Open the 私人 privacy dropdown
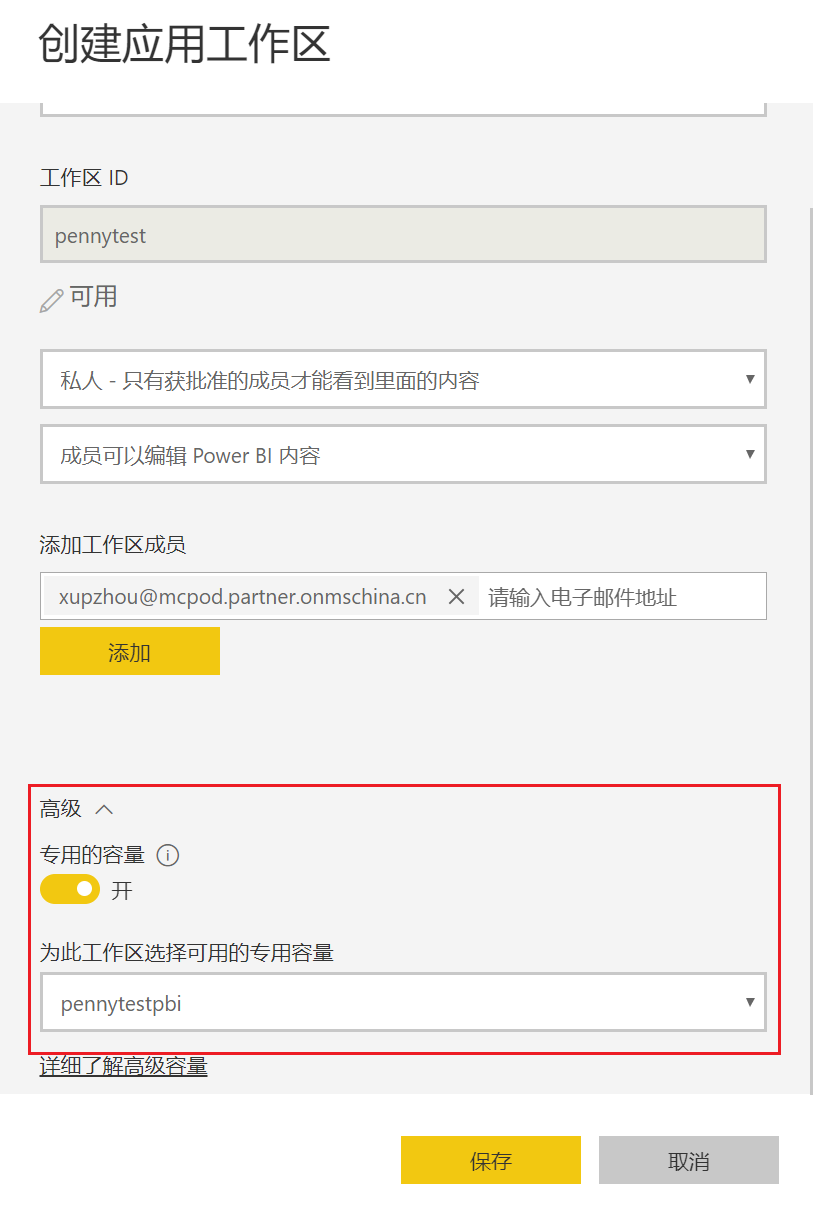Viewport: 813px width, 1219px height. point(403,380)
